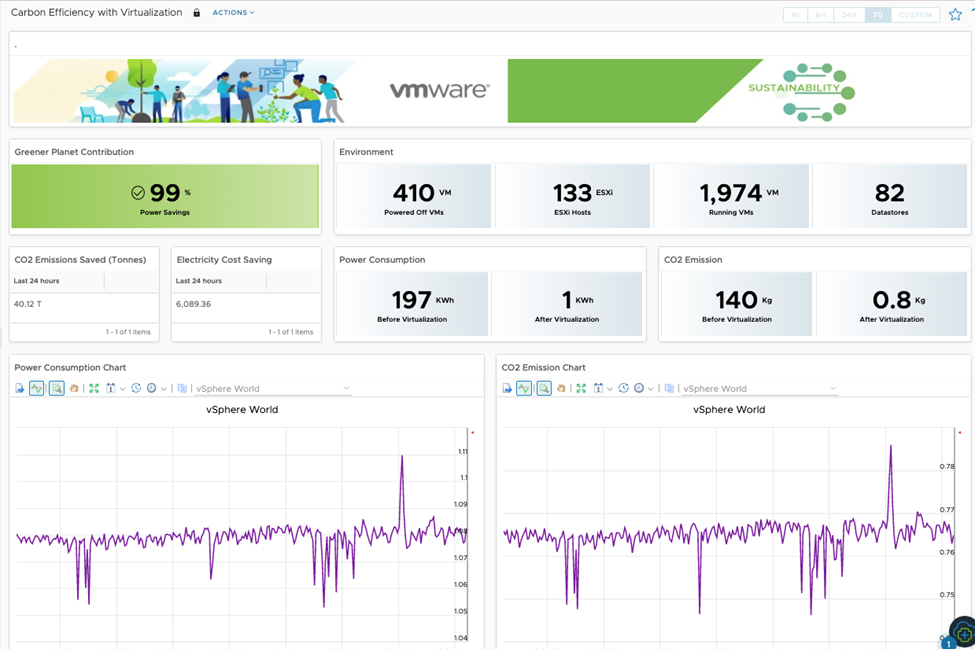Click the export icon in CO2 Emission Chart toolbar
This screenshot has width=975, height=649.
click(506, 388)
